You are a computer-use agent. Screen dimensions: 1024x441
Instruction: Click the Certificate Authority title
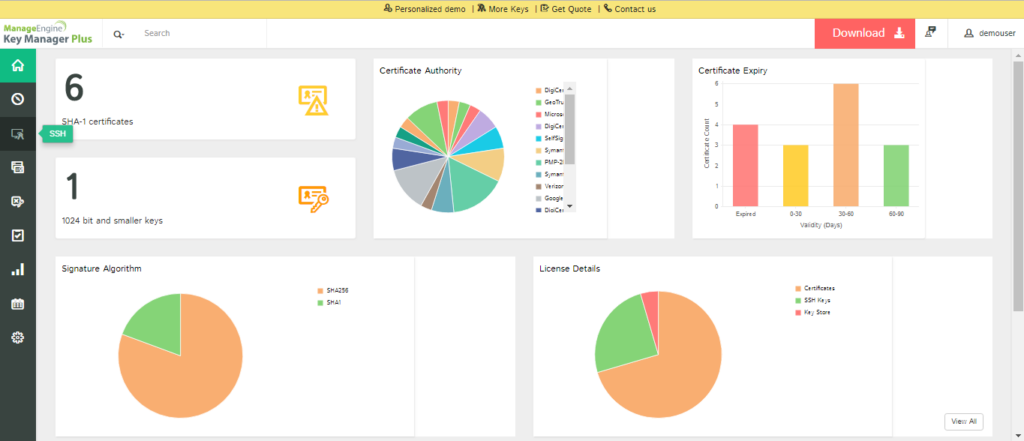coord(421,71)
